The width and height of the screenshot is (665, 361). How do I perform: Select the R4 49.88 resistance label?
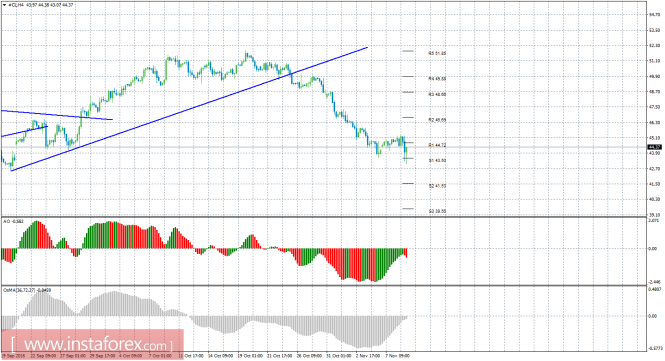pos(437,79)
